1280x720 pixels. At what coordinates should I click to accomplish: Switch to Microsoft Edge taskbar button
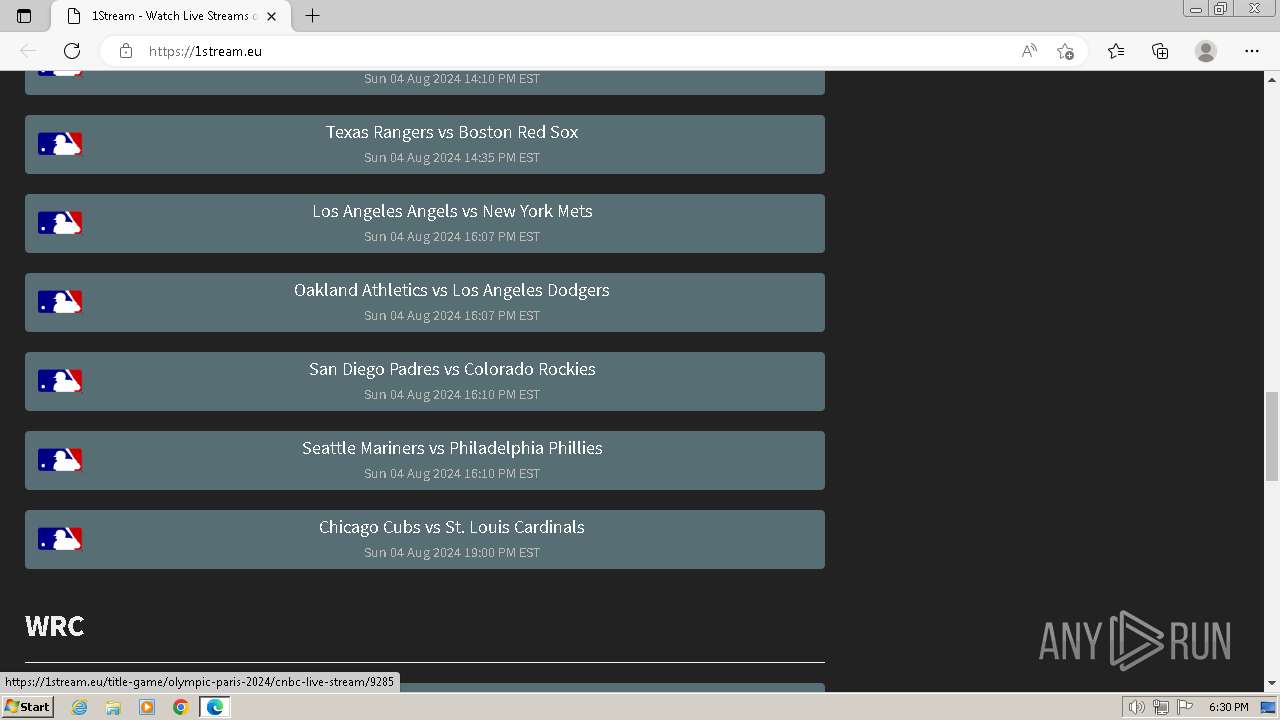pos(215,707)
